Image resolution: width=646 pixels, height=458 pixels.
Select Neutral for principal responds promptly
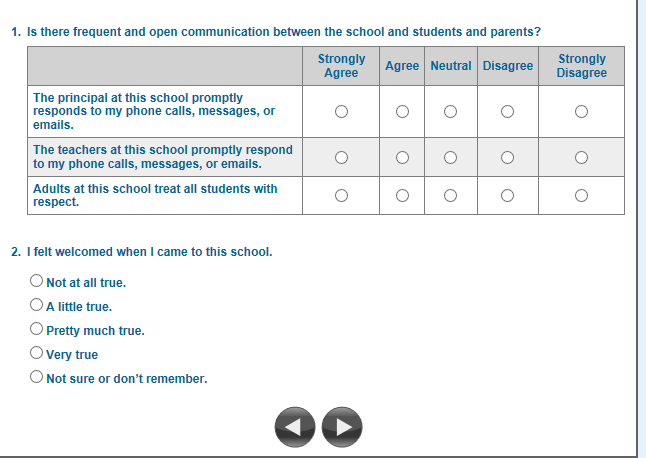pos(451,112)
